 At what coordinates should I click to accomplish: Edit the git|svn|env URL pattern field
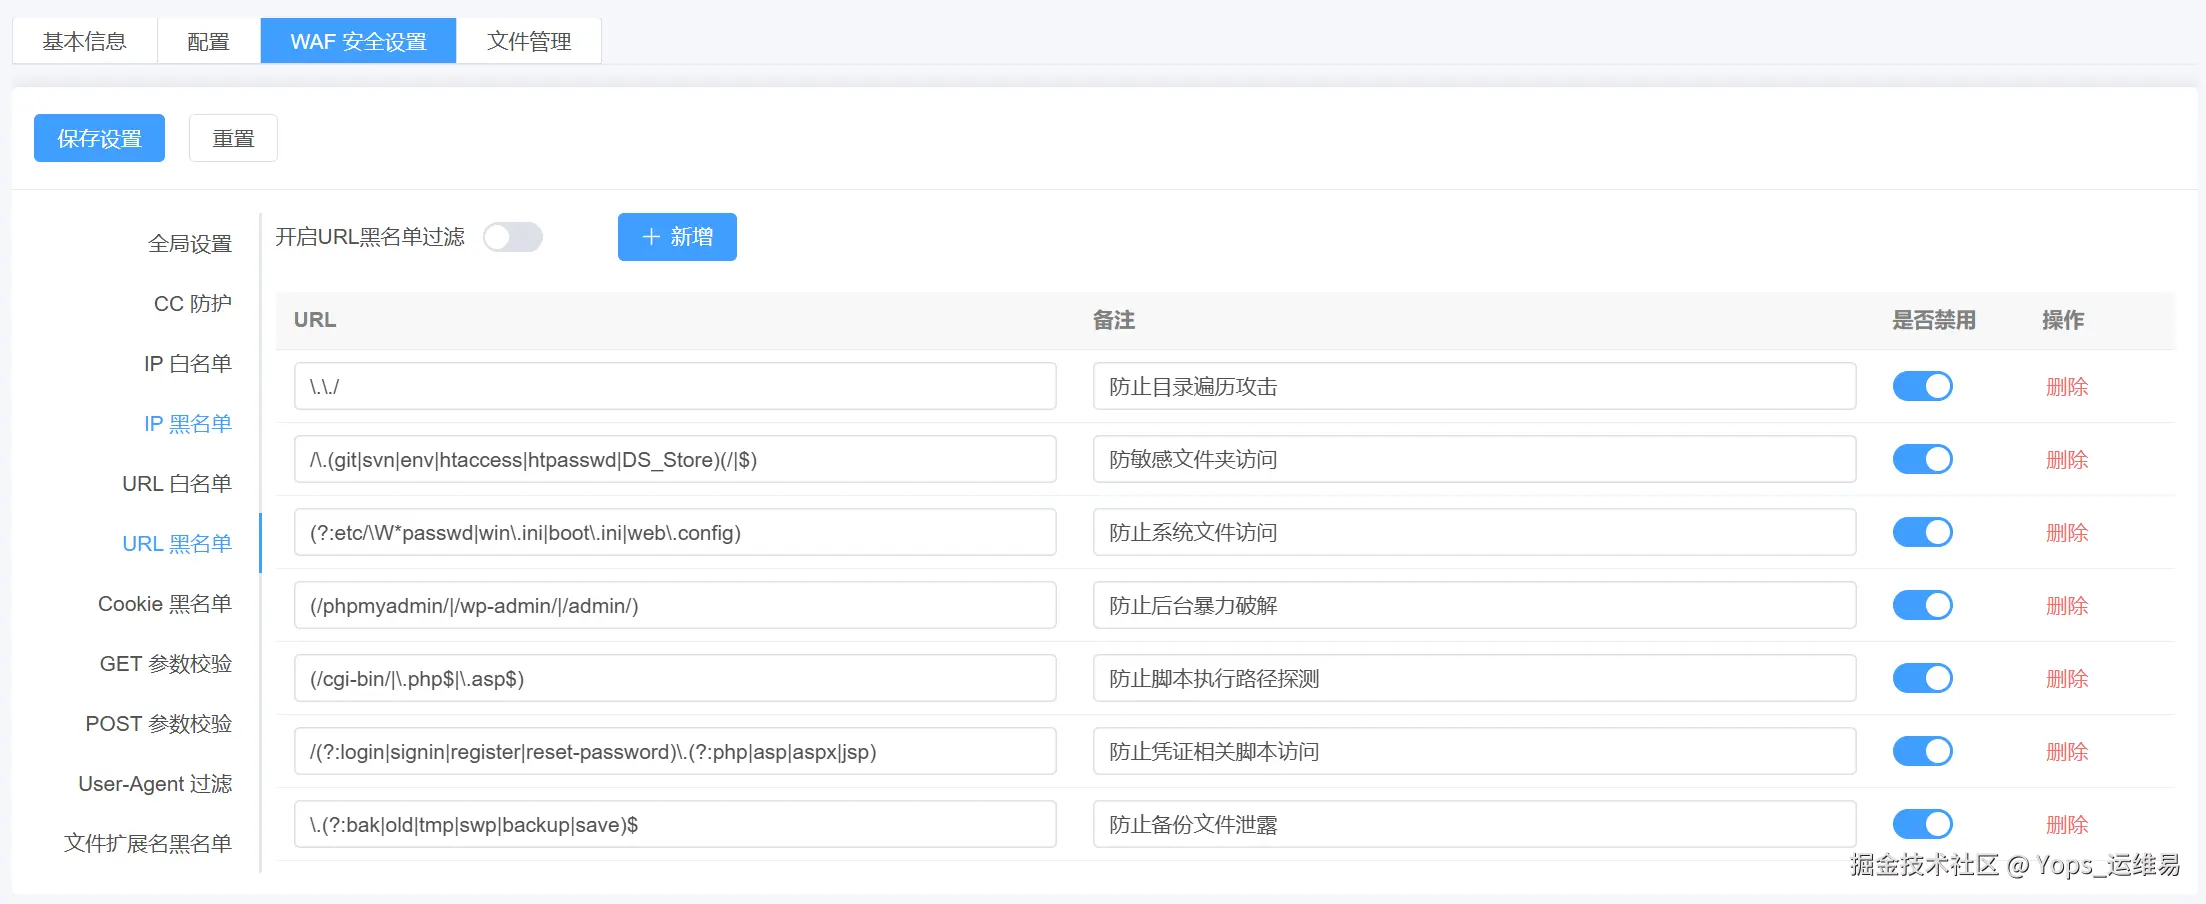coord(675,459)
